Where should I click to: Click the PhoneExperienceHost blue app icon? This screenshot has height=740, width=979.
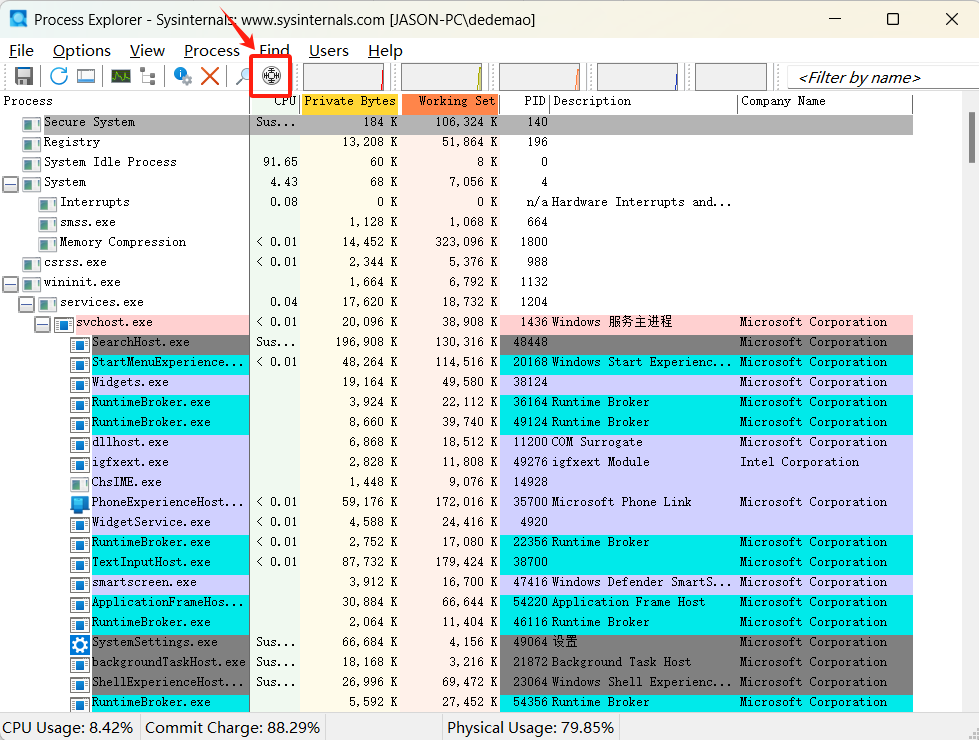tap(79, 503)
